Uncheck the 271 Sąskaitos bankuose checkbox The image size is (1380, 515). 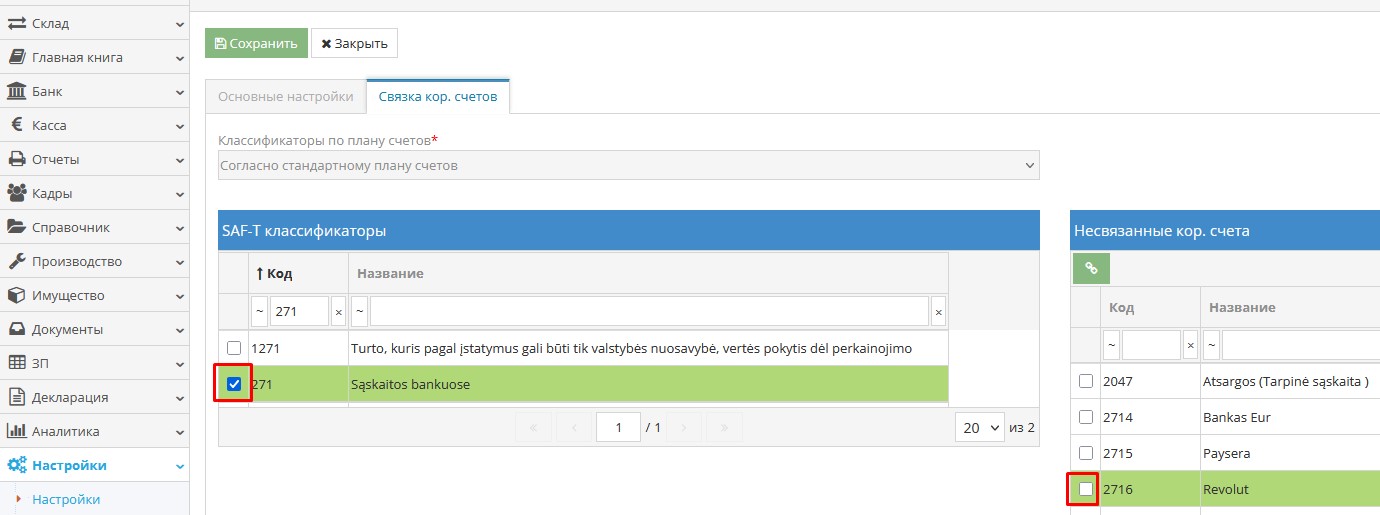pos(234,384)
